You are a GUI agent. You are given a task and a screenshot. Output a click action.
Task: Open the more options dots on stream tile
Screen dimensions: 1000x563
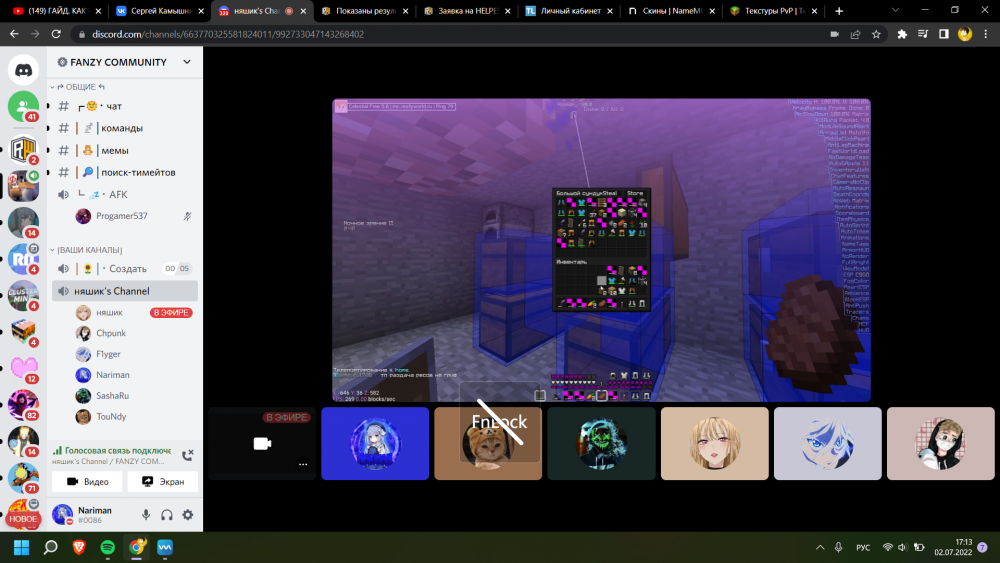click(x=303, y=464)
